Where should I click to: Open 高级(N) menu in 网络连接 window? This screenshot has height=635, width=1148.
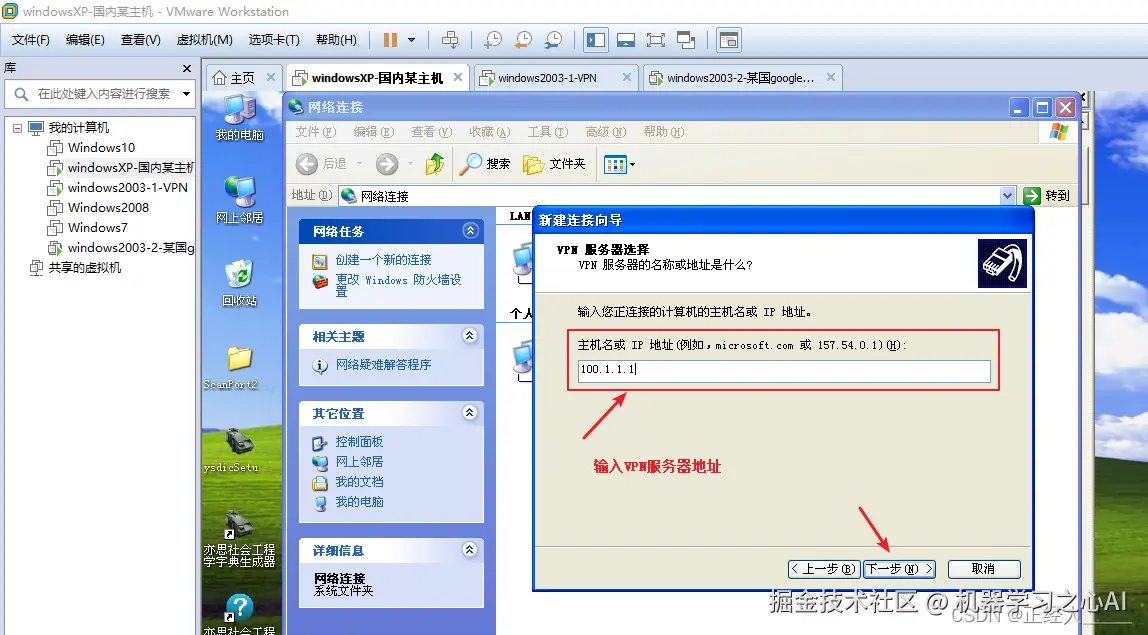605,132
